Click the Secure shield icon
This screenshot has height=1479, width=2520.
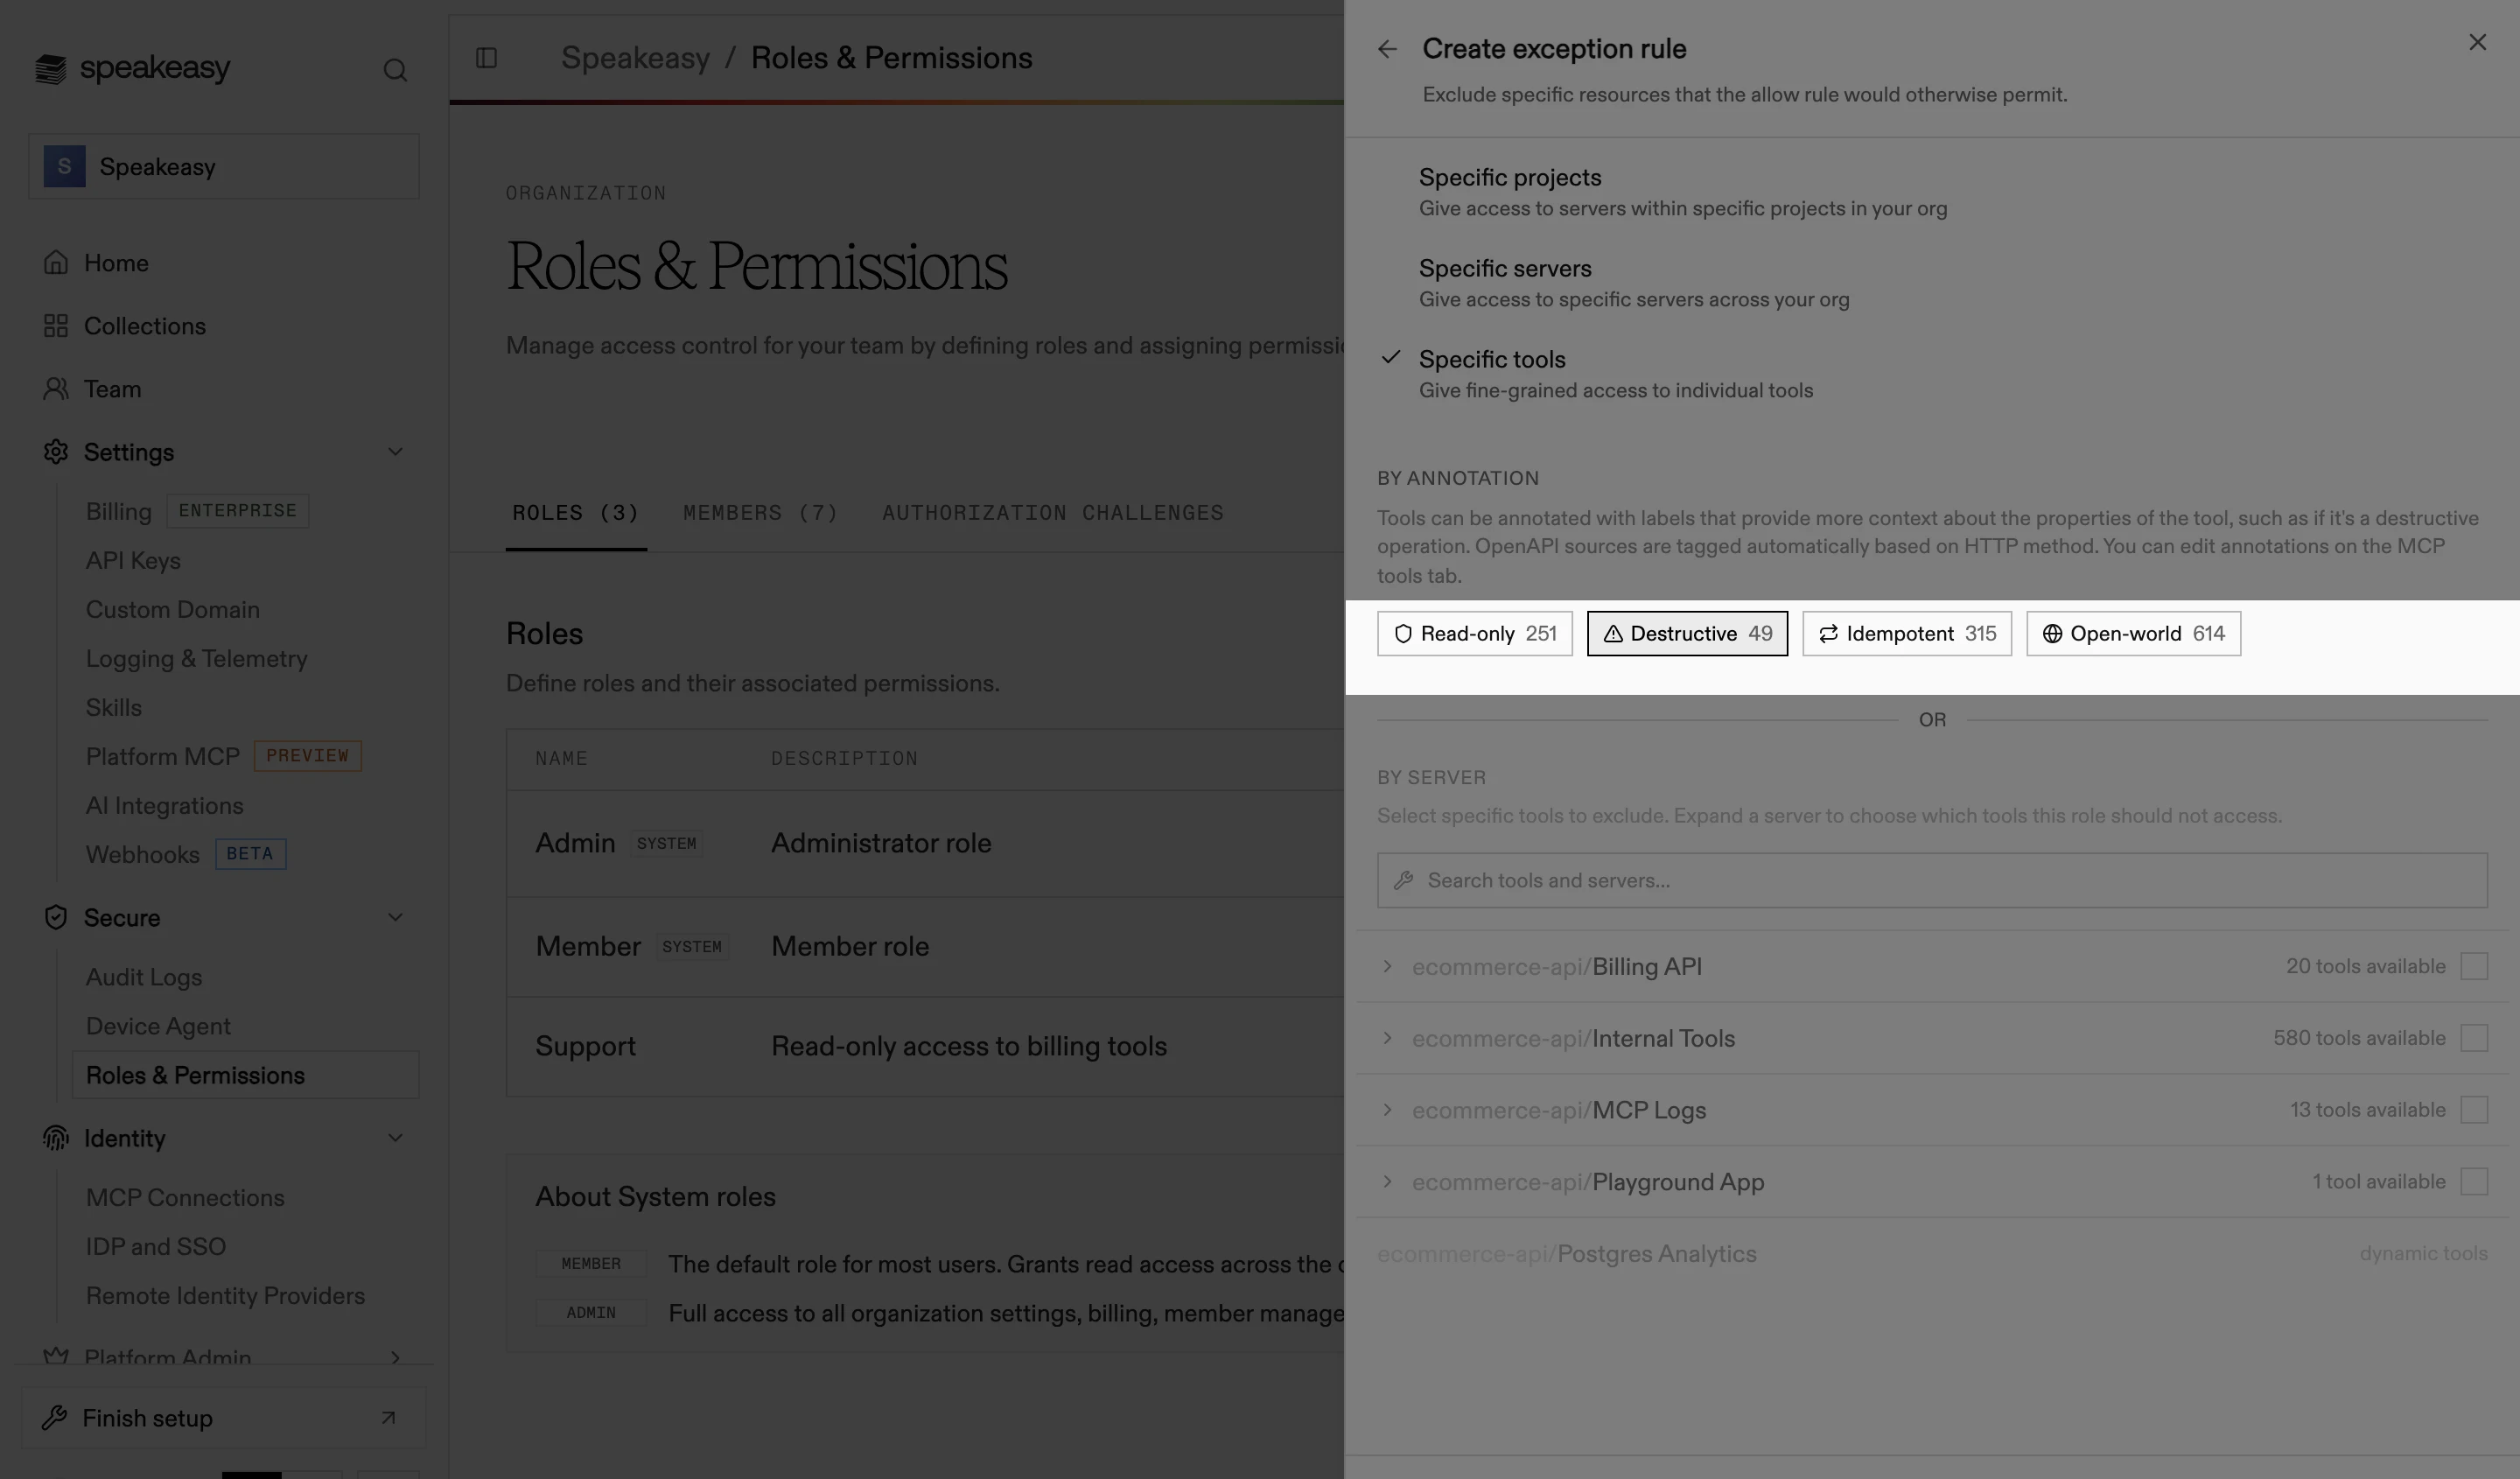(56, 917)
